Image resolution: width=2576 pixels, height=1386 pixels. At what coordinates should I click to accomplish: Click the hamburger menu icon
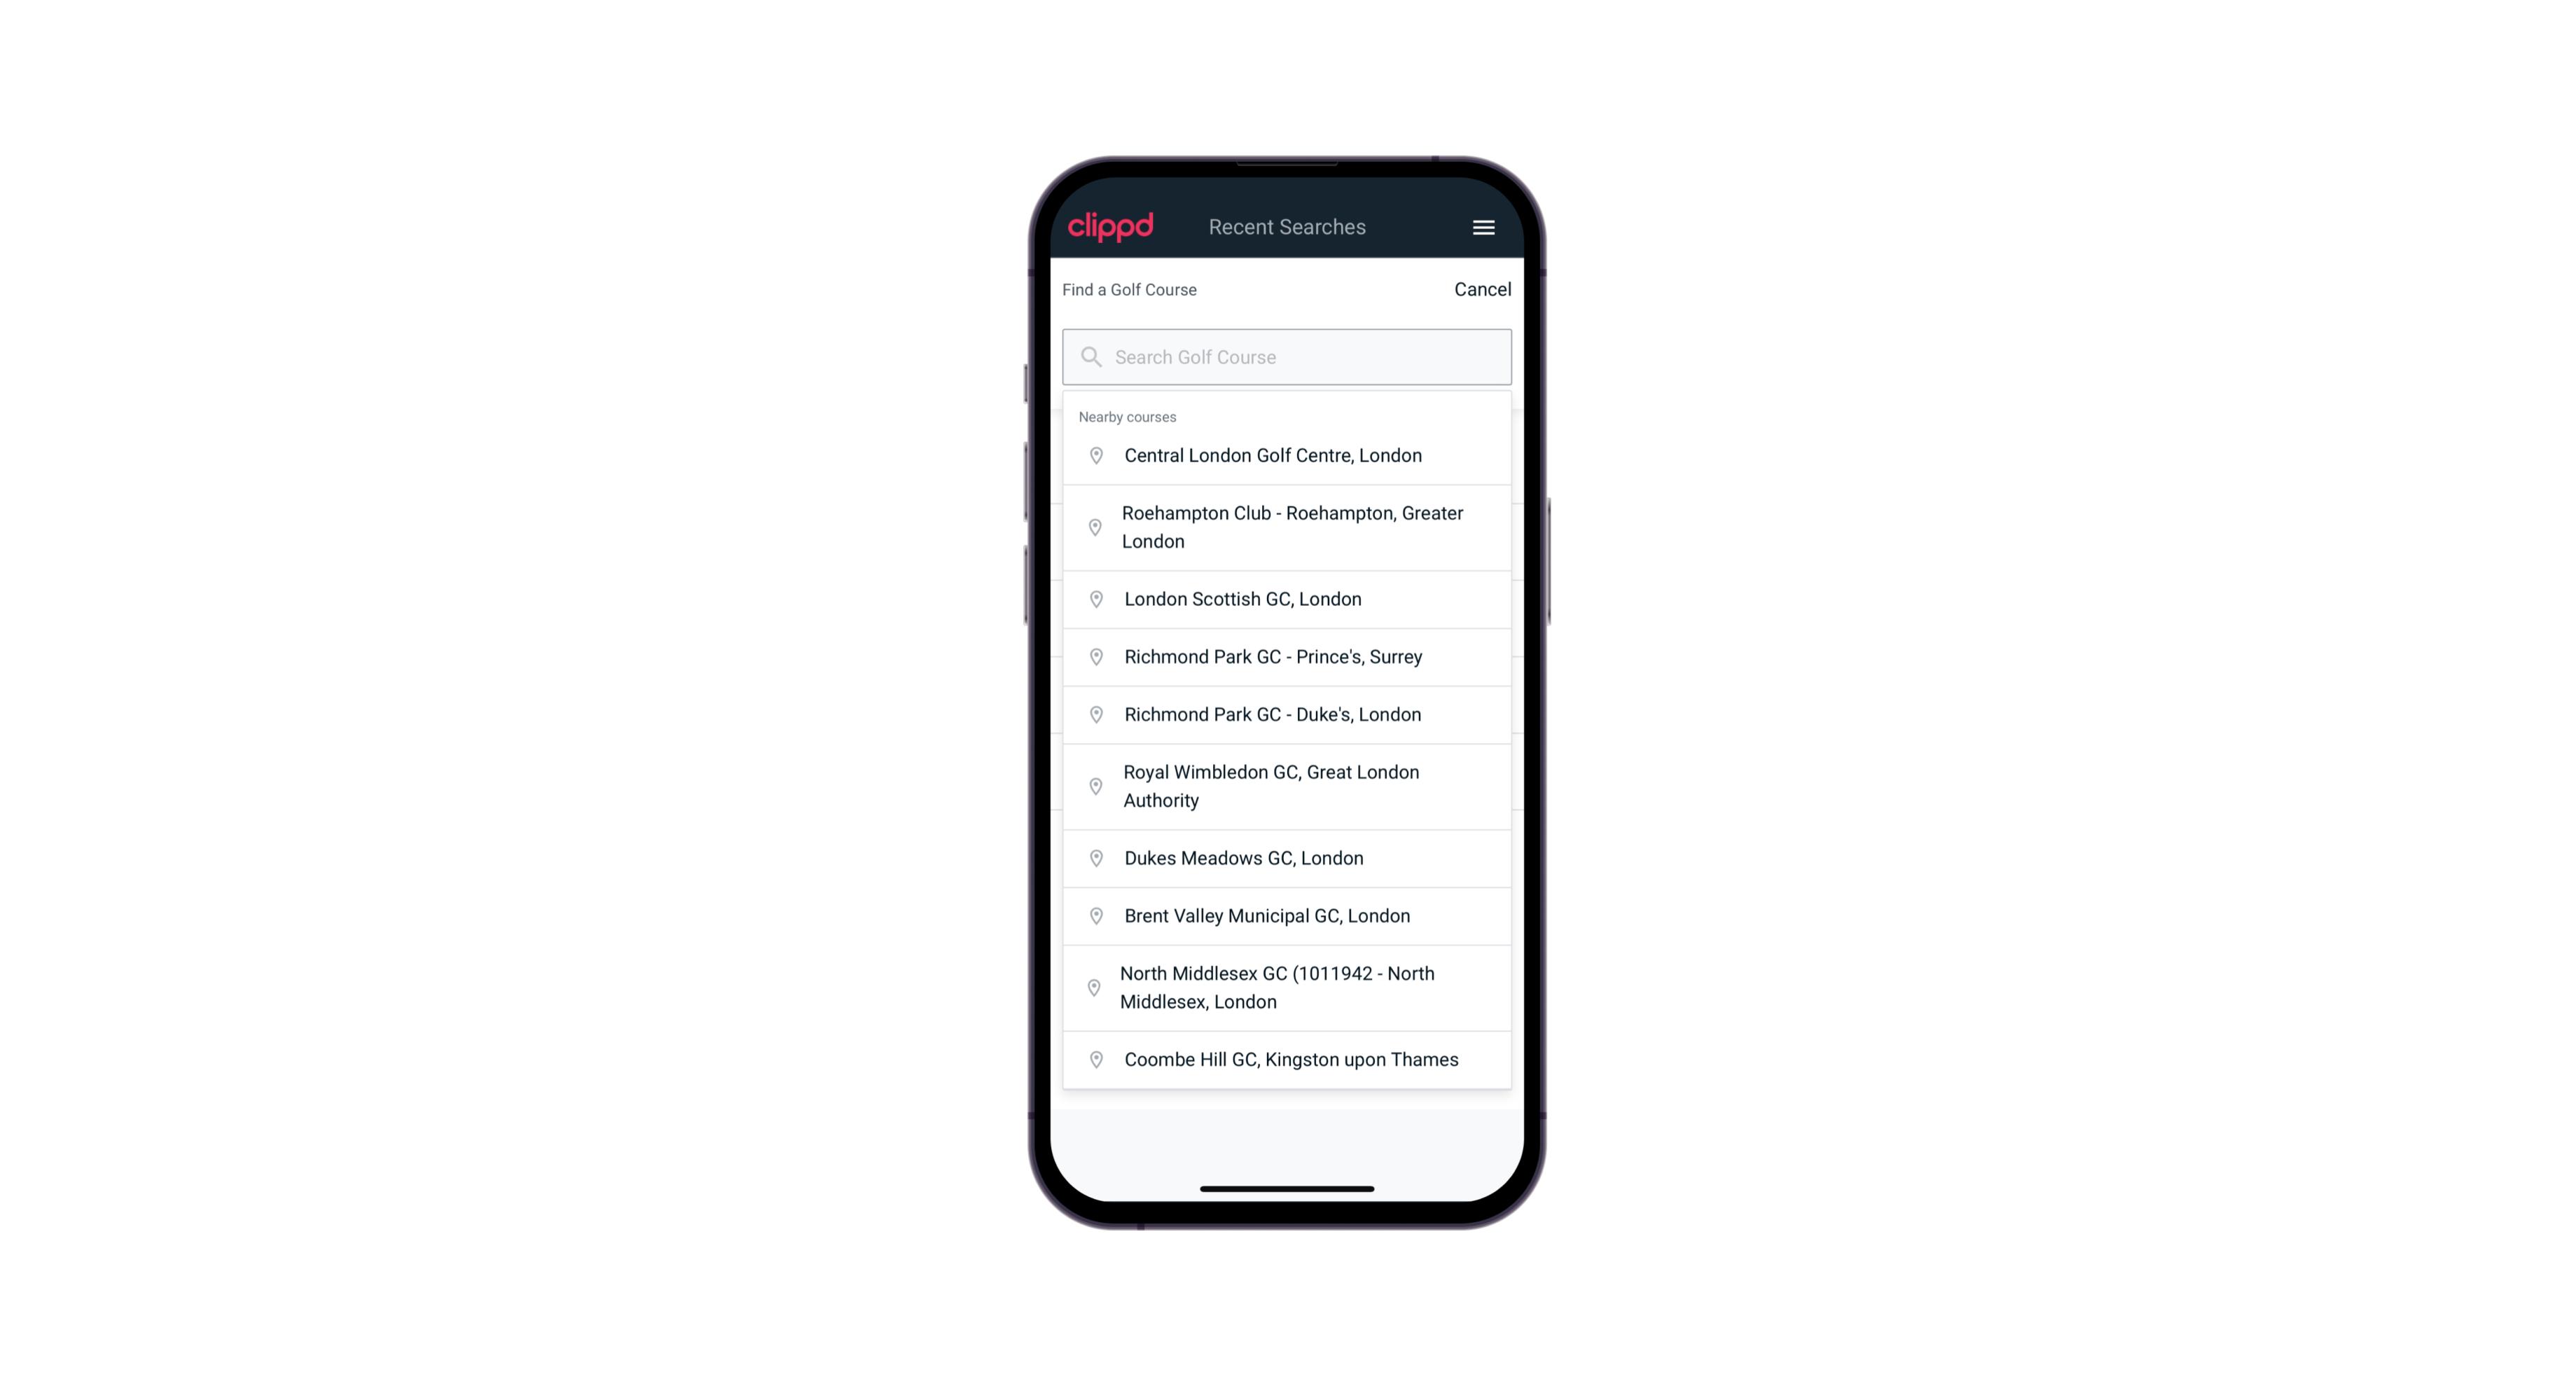tap(1483, 227)
